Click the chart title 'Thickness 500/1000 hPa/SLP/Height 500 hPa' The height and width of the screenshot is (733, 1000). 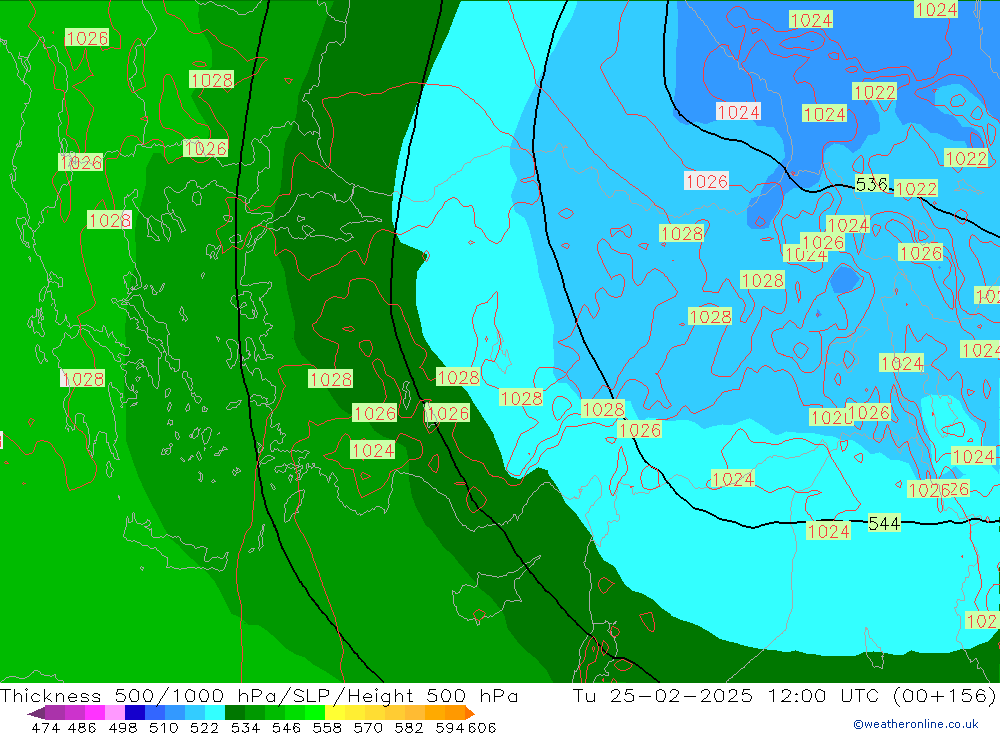tap(259, 695)
